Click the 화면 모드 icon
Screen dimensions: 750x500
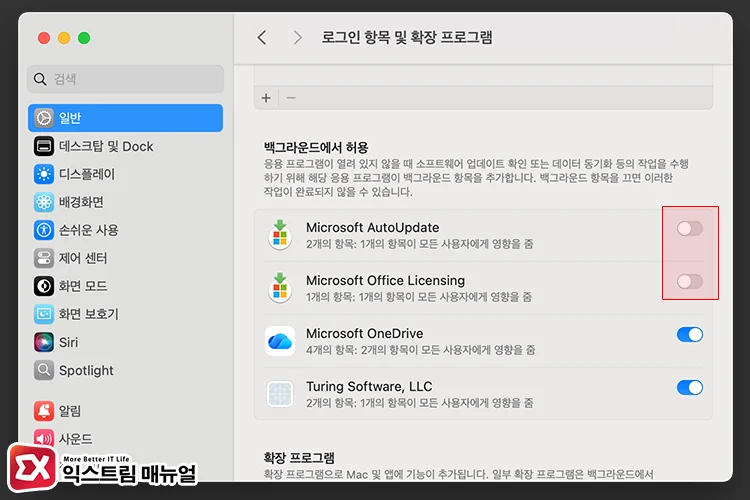point(44,286)
